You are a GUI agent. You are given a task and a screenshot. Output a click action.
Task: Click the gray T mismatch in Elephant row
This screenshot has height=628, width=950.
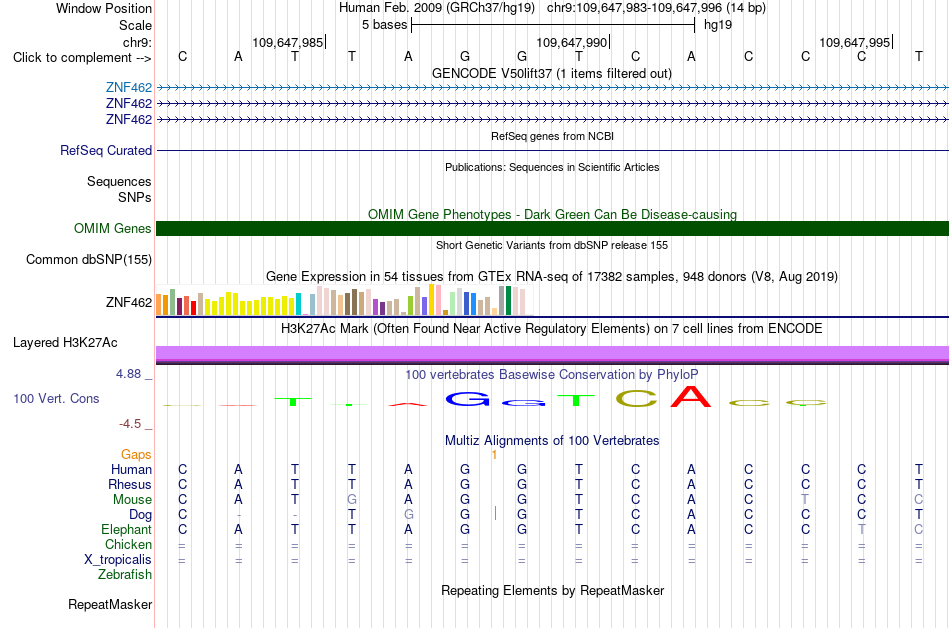click(862, 529)
